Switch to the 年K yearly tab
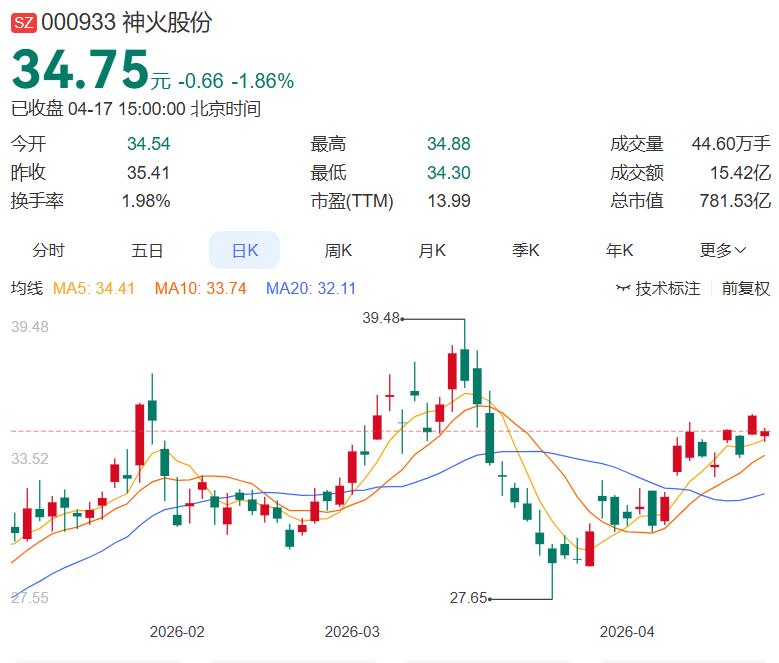This screenshot has height=663, width=779. click(x=620, y=250)
